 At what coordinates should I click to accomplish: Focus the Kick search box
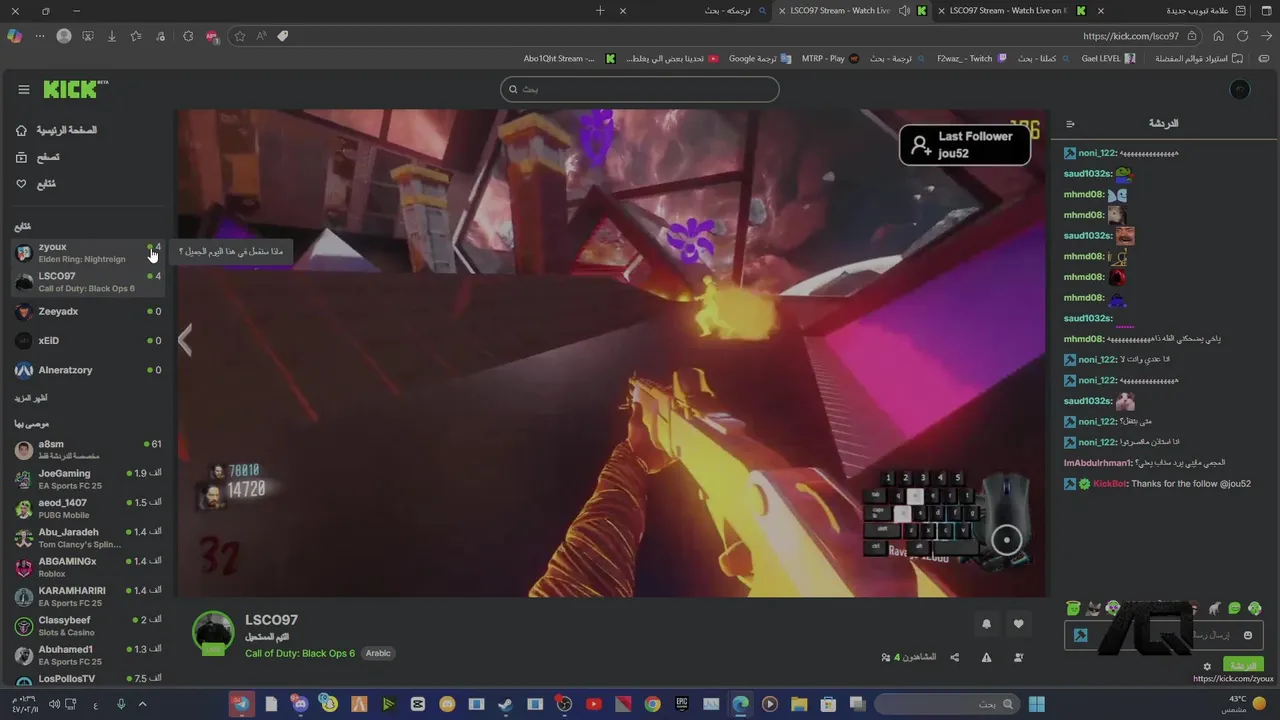640,89
